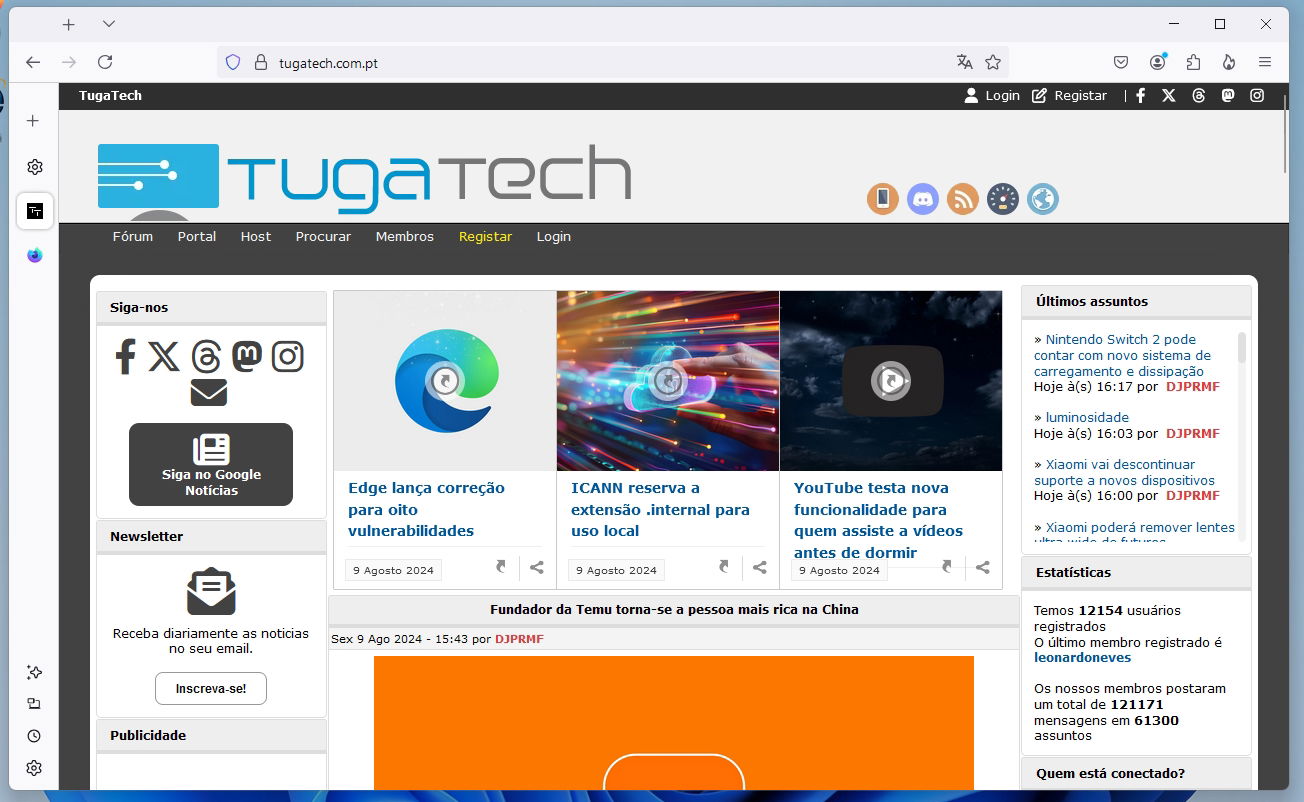Viewport: 1304px width, 802px height.
Task: Click the orange mobile phone circle icon
Action: click(x=883, y=199)
